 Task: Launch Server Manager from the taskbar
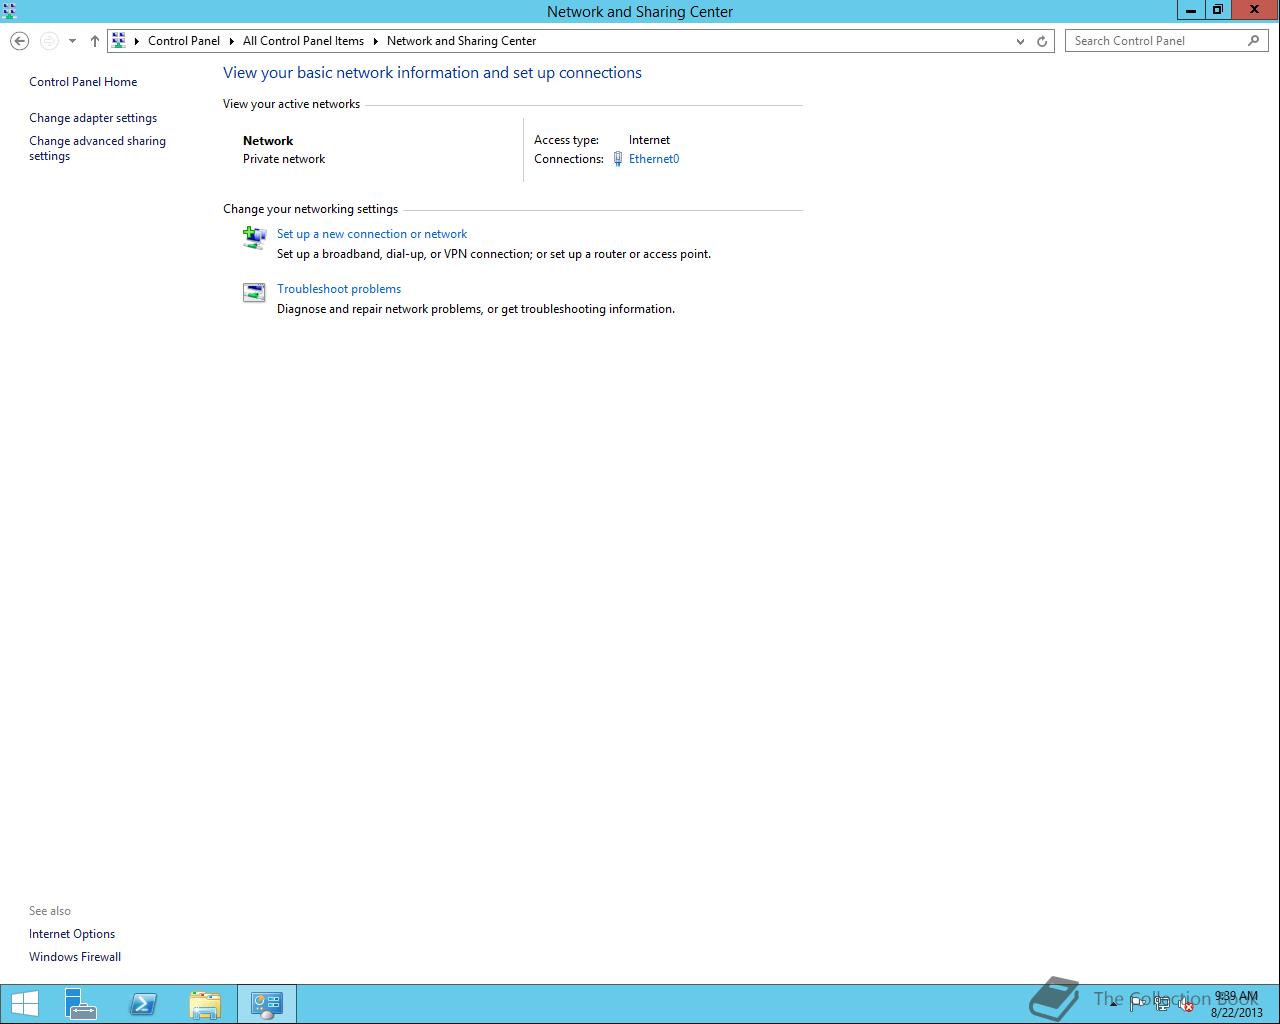[81, 1004]
